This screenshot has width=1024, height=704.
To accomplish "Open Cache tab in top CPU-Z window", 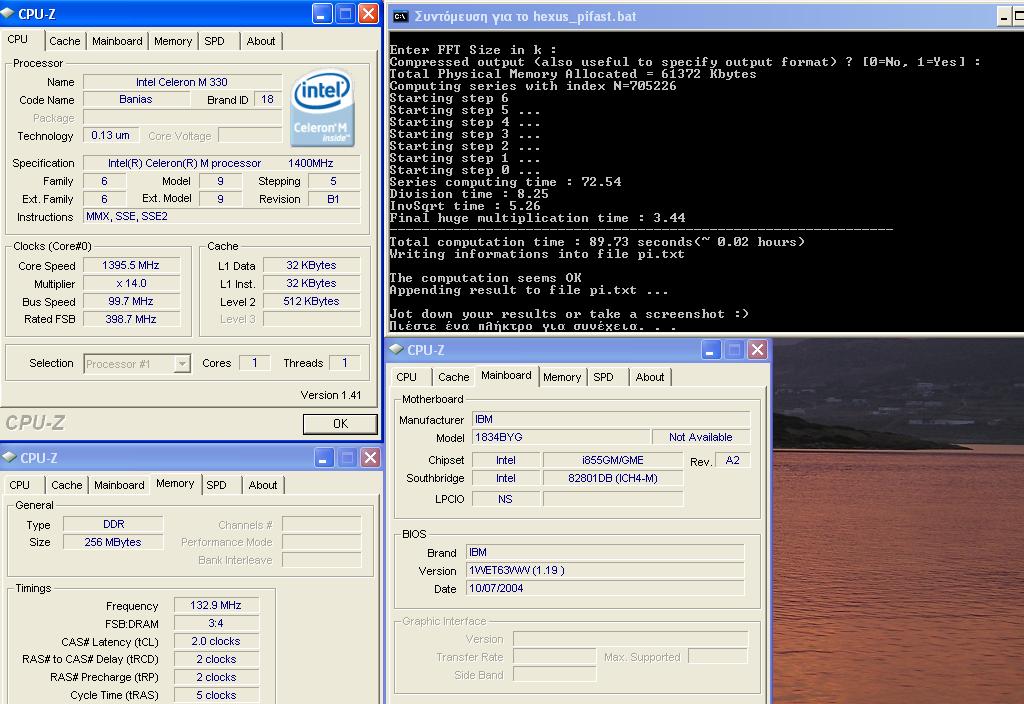I will 65,41.
